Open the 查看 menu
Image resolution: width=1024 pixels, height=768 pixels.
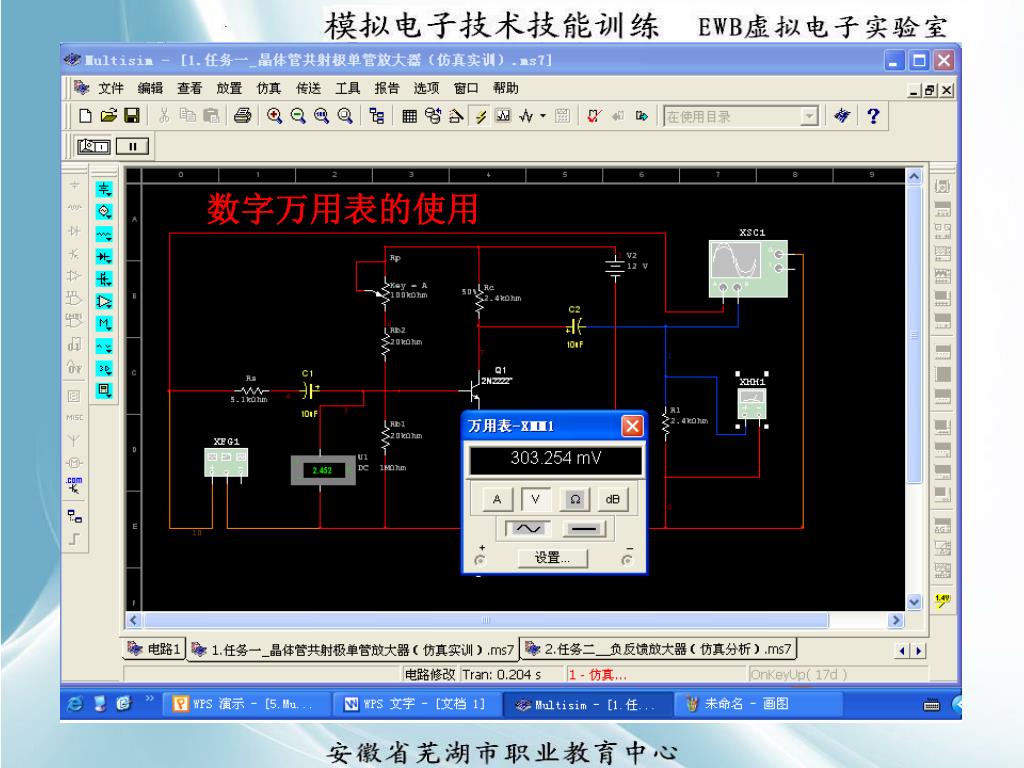coord(189,88)
